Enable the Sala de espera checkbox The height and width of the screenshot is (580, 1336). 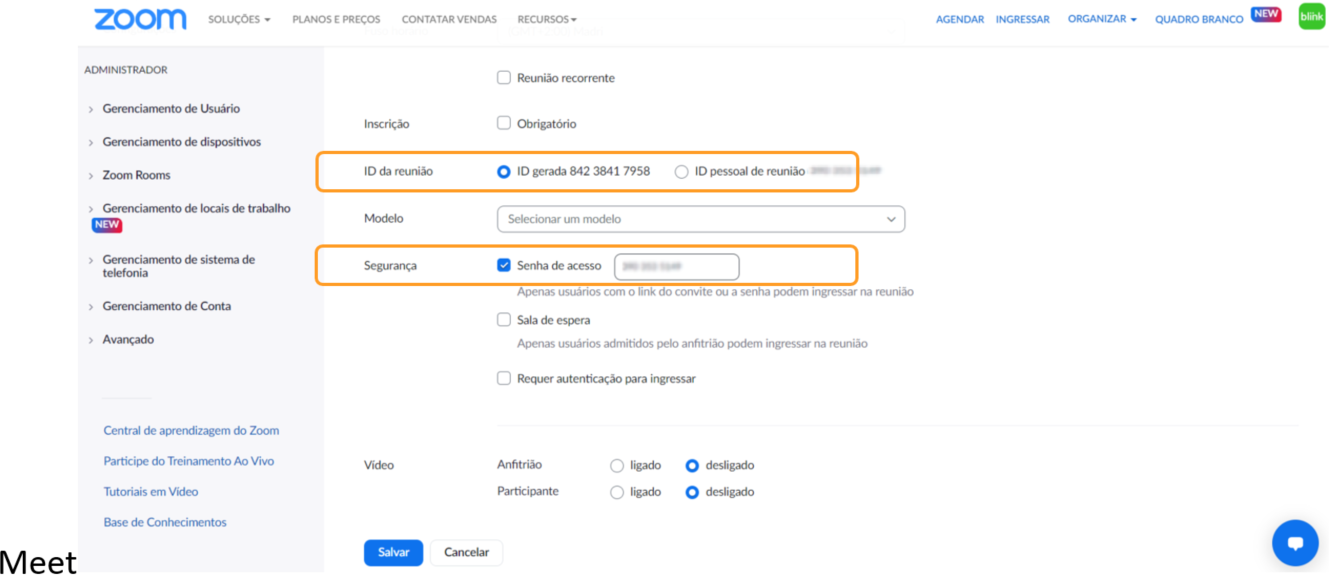coord(504,320)
